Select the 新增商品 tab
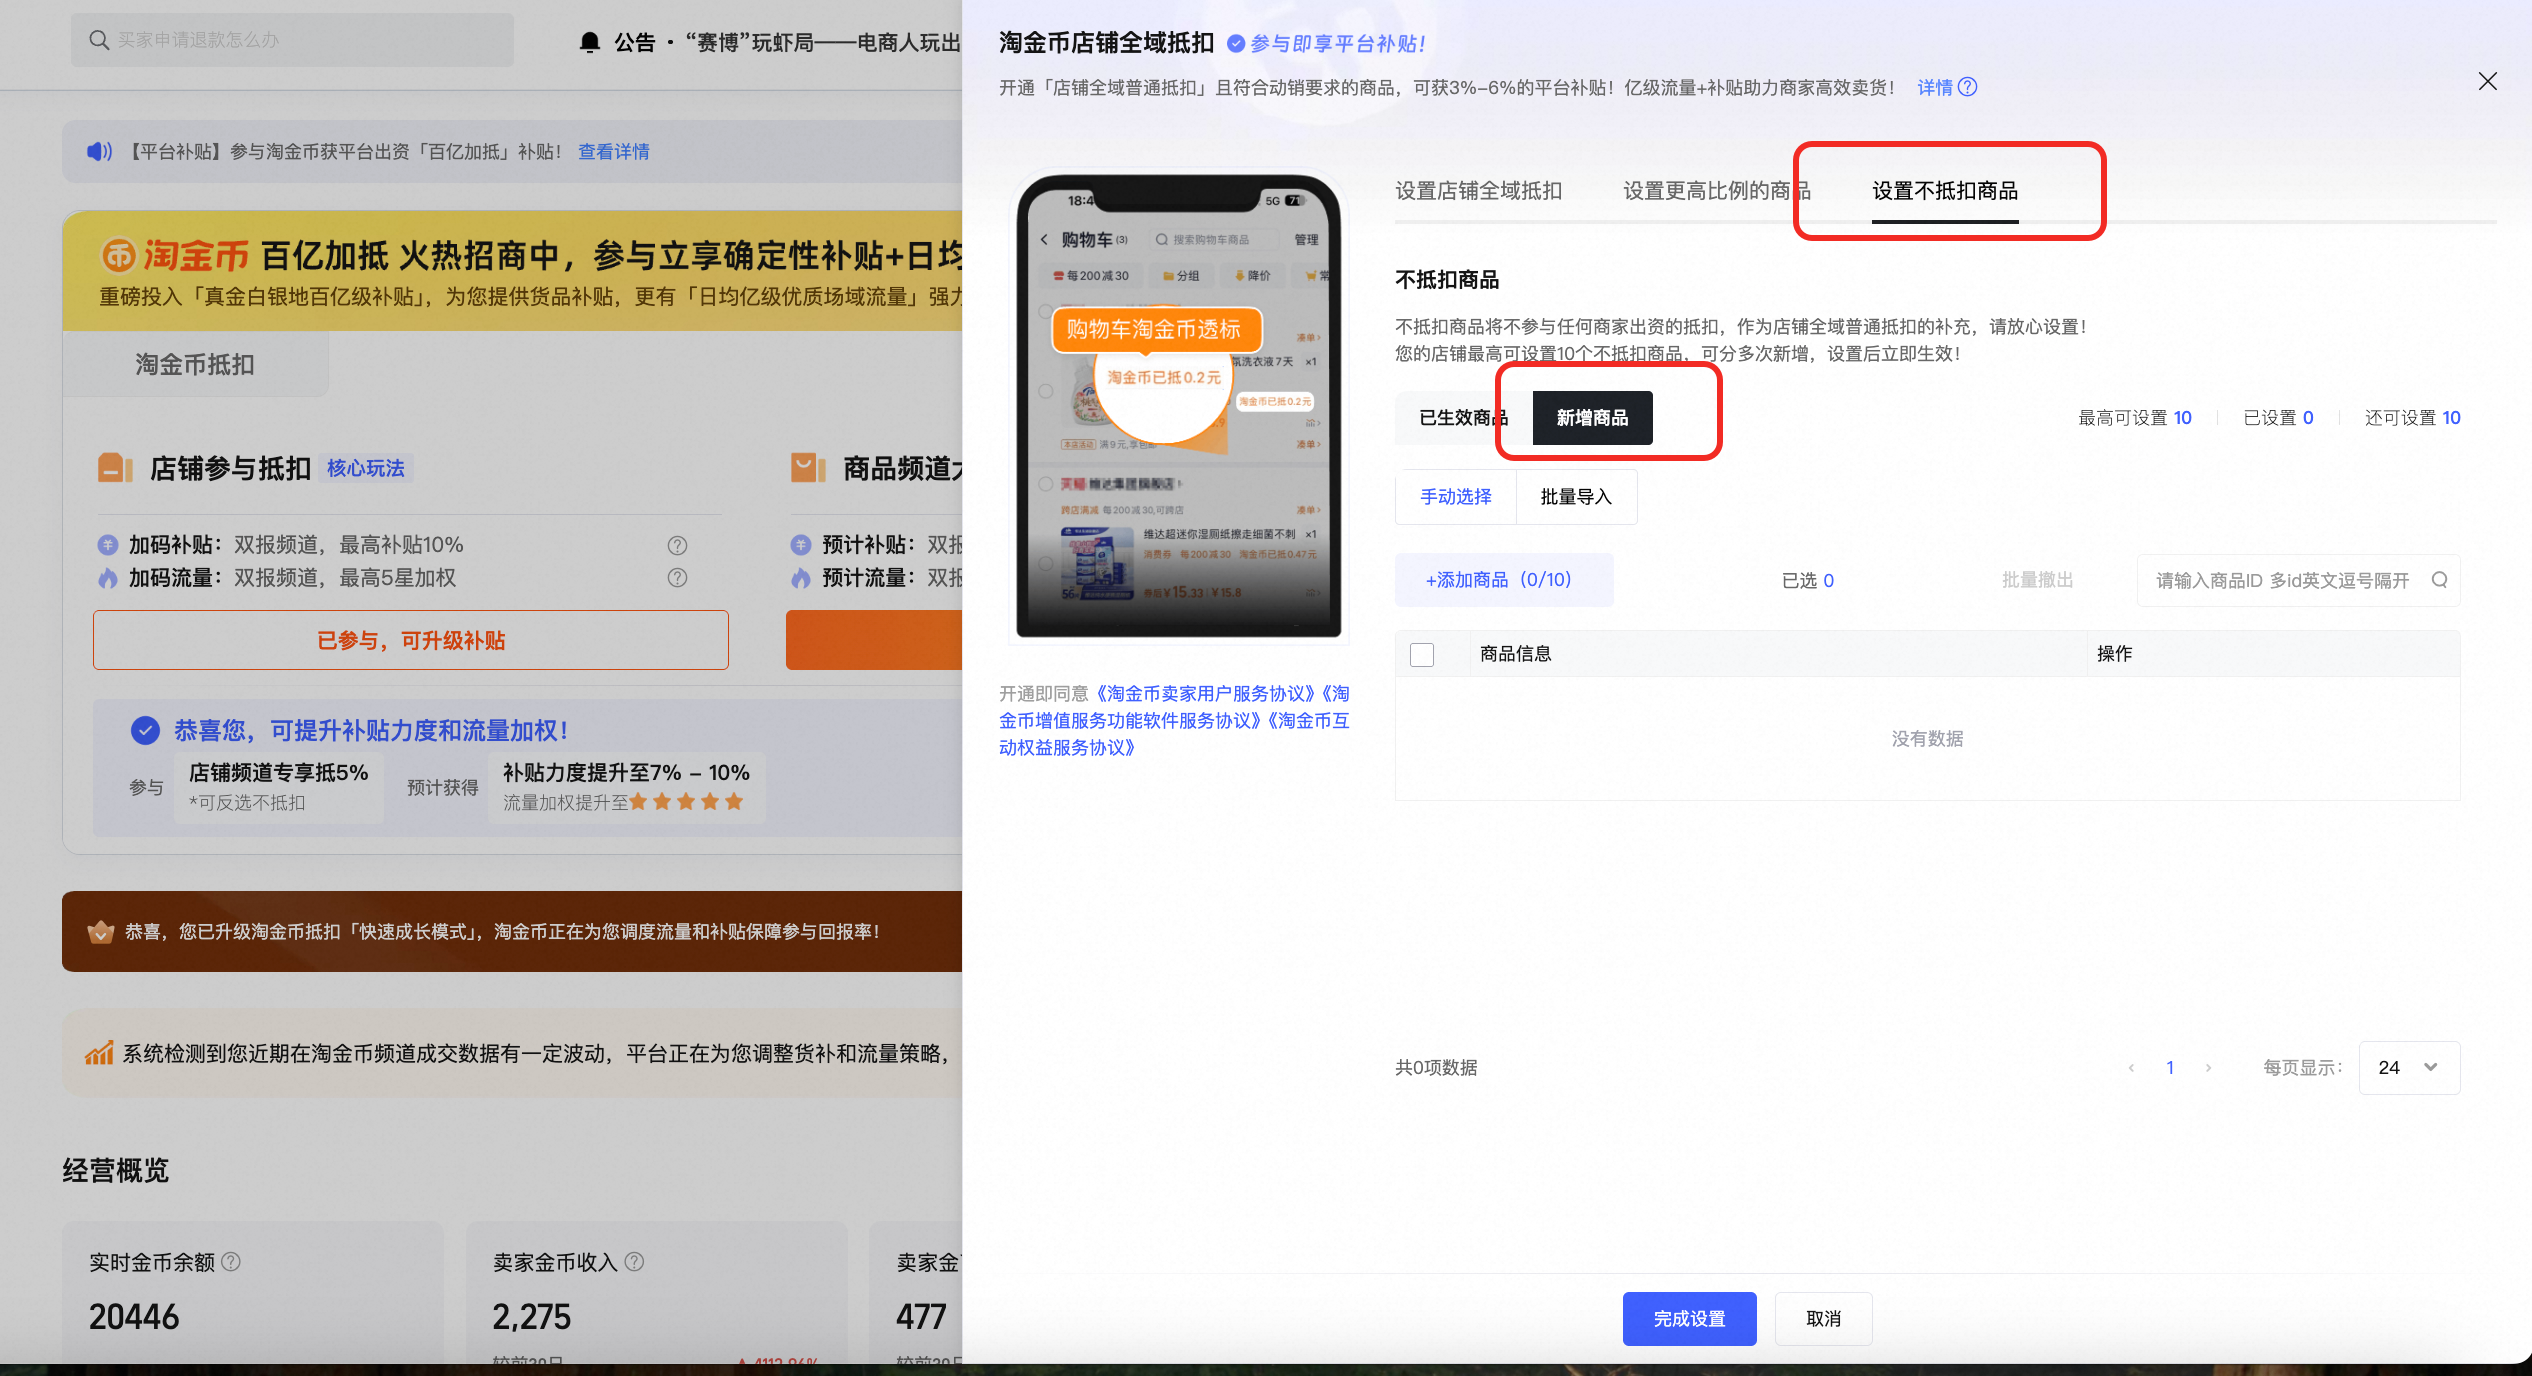2532x1376 pixels. pos(1592,418)
